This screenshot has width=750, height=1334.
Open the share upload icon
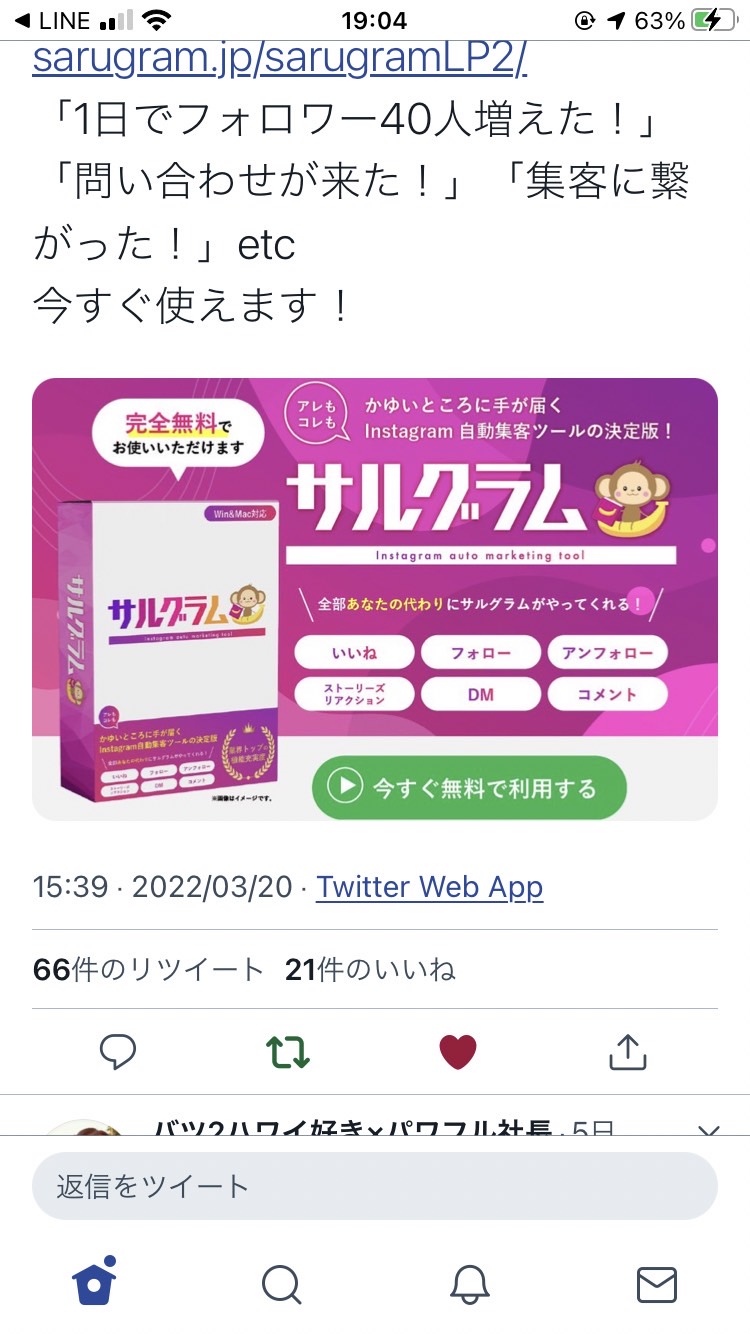[x=628, y=1052]
